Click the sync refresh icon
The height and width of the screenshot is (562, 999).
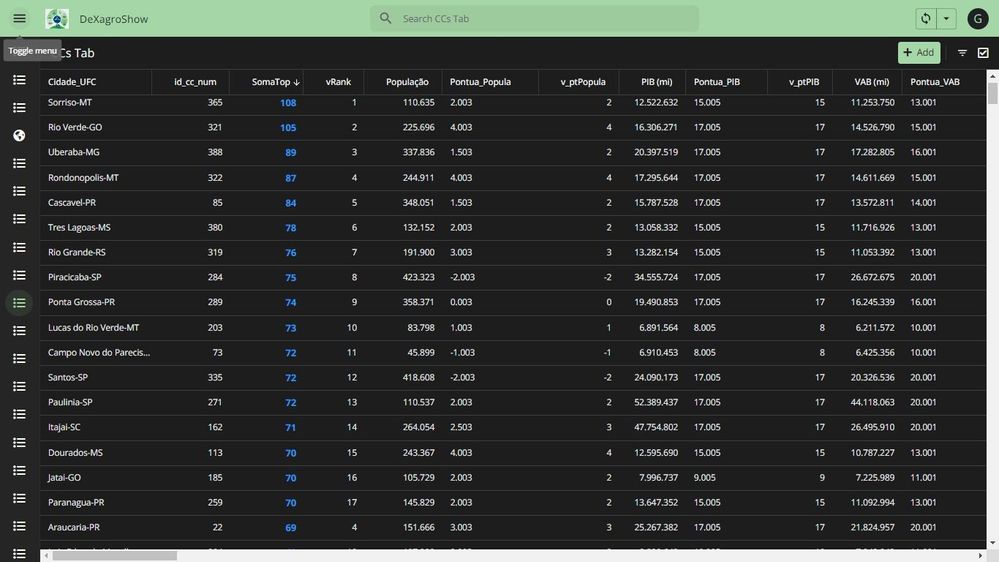coord(926,18)
